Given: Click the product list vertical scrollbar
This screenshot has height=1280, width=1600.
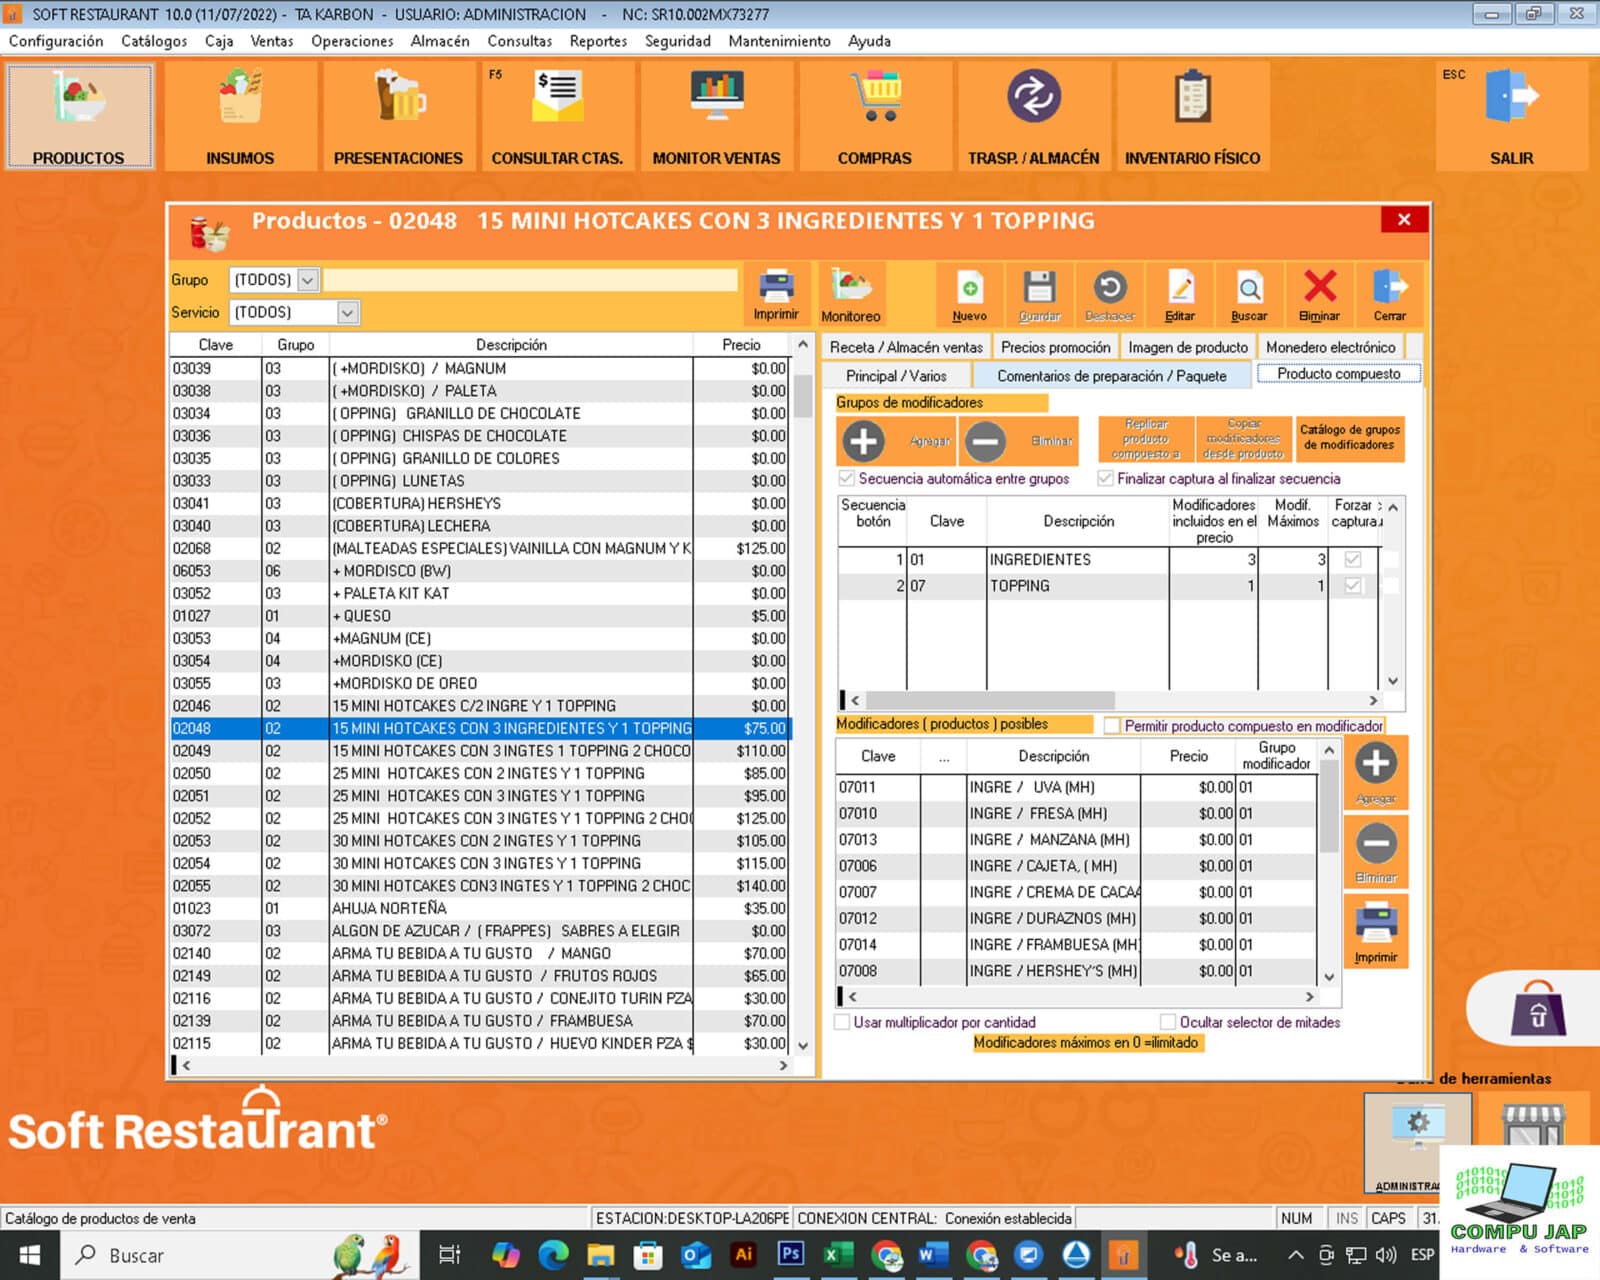Looking at the screenshot, I should click(802, 695).
